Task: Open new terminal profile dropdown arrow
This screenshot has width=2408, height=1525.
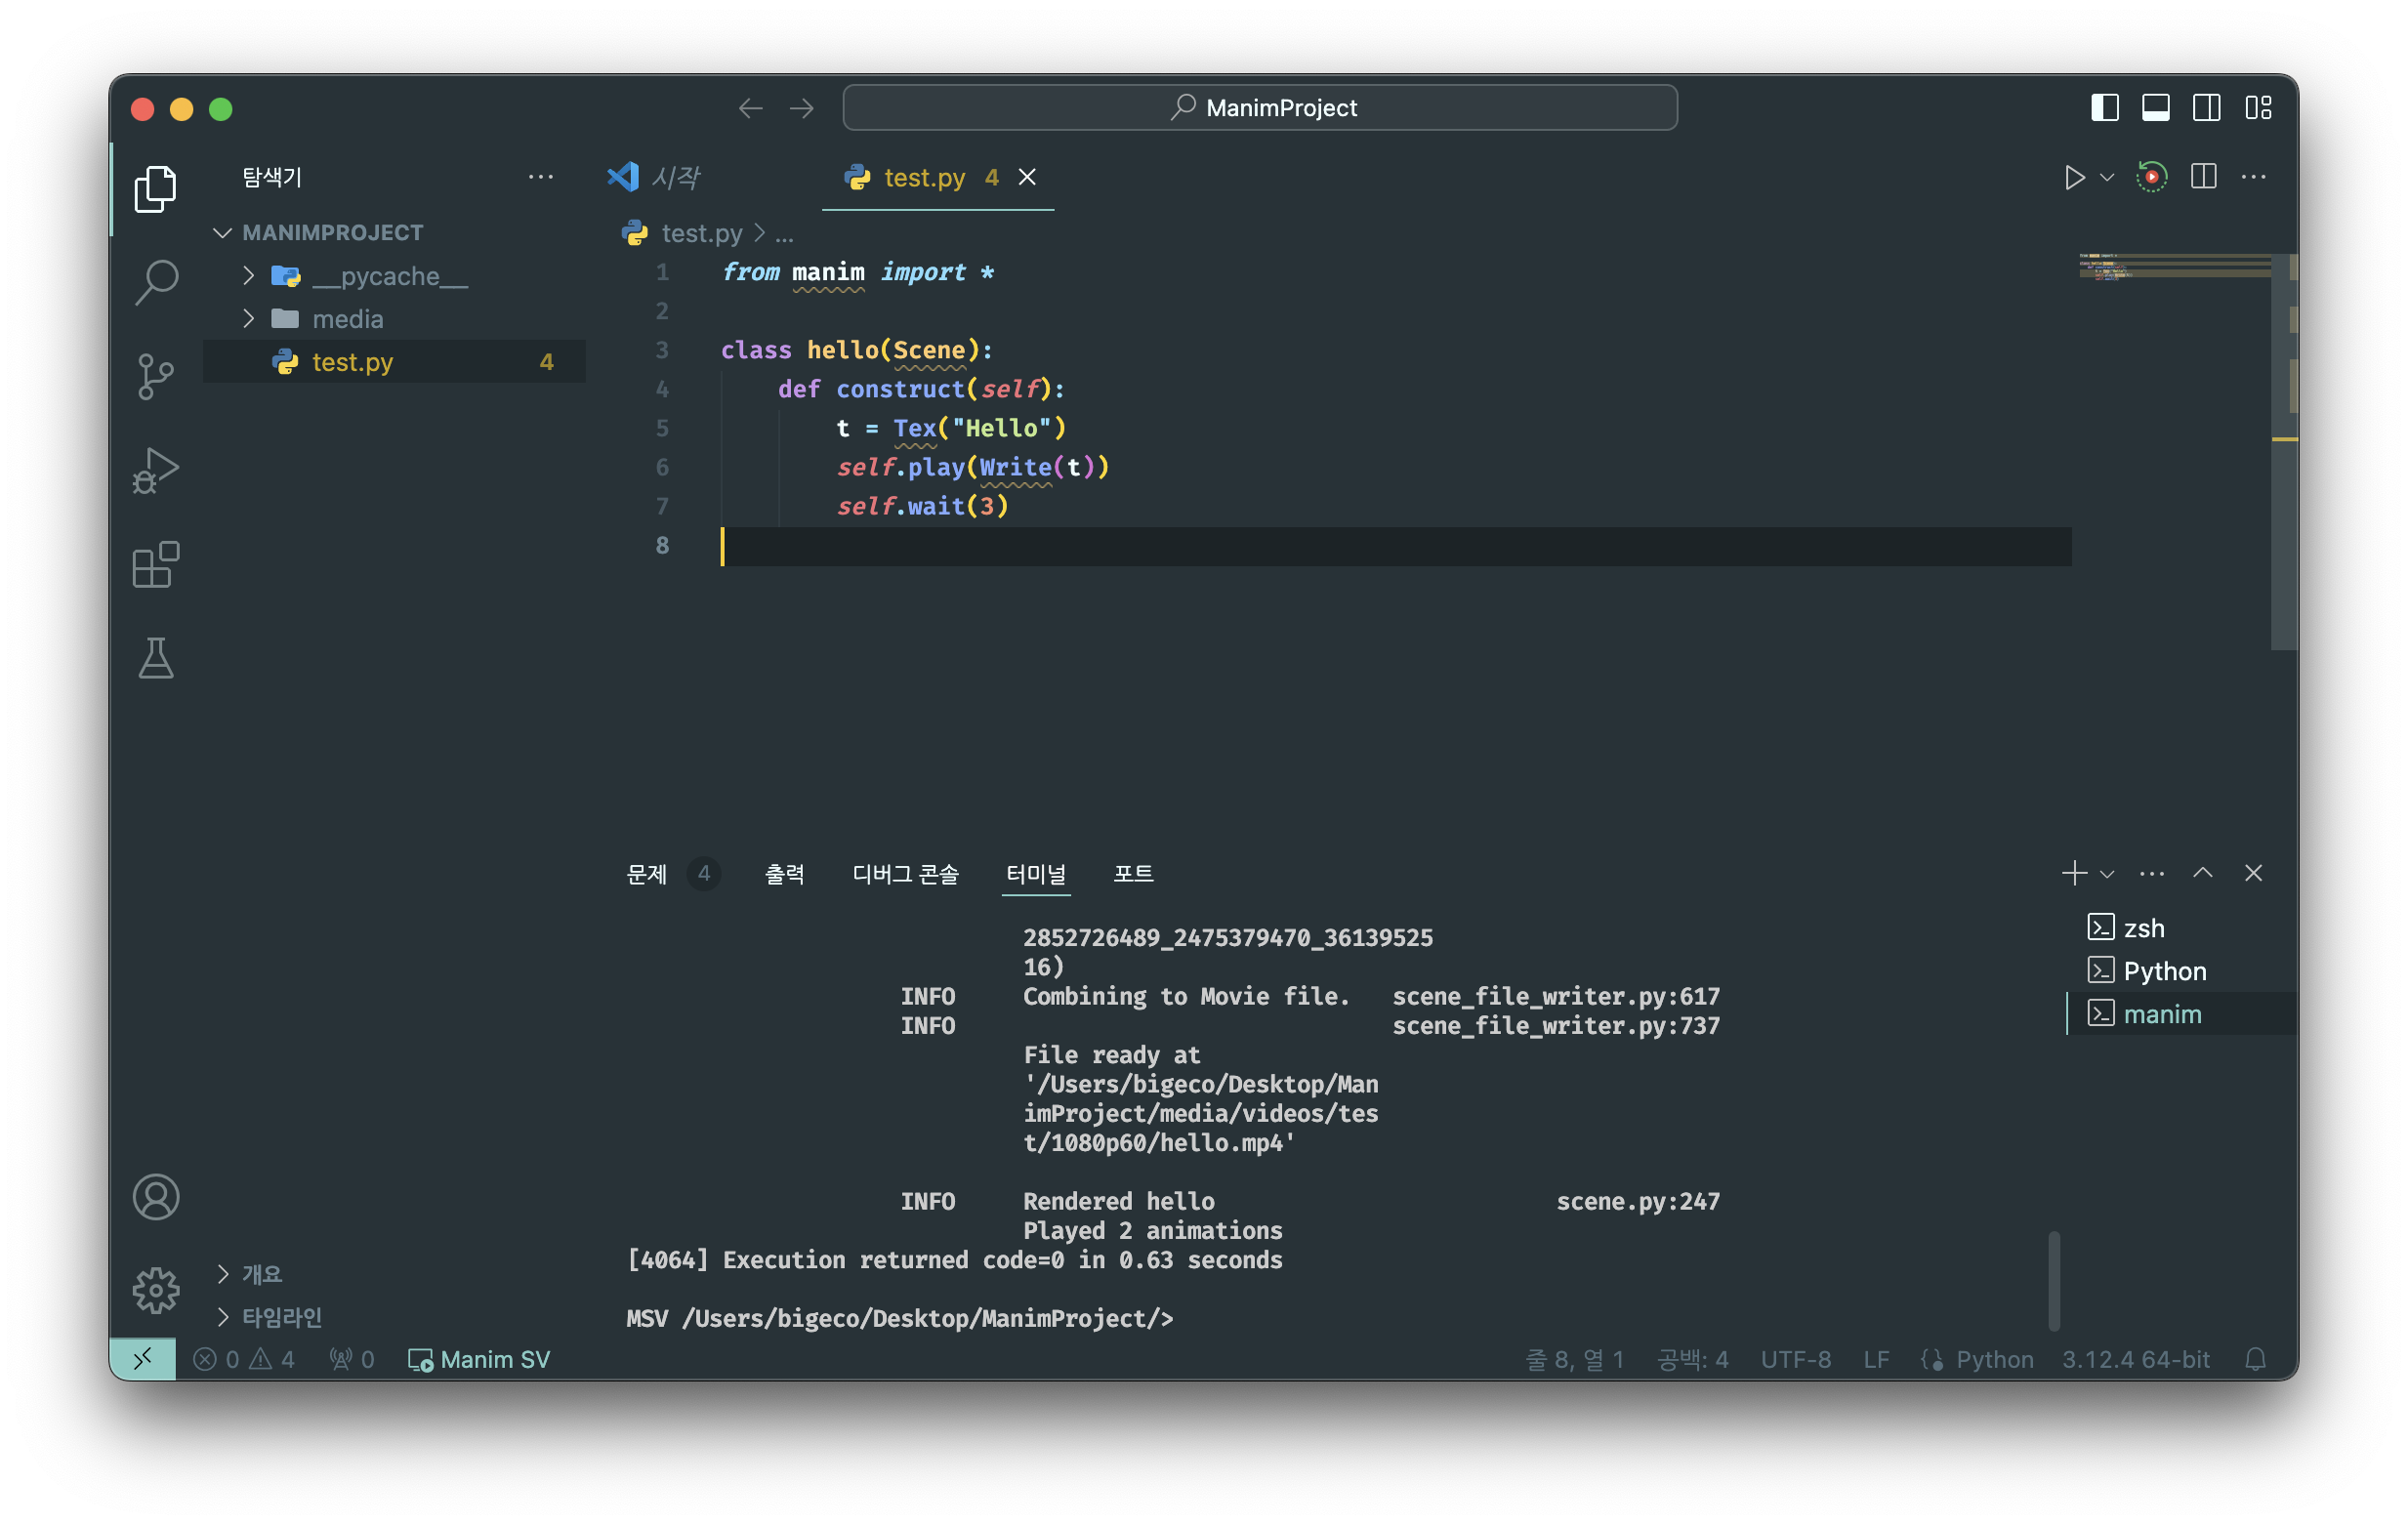Action: click(2106, 873)
